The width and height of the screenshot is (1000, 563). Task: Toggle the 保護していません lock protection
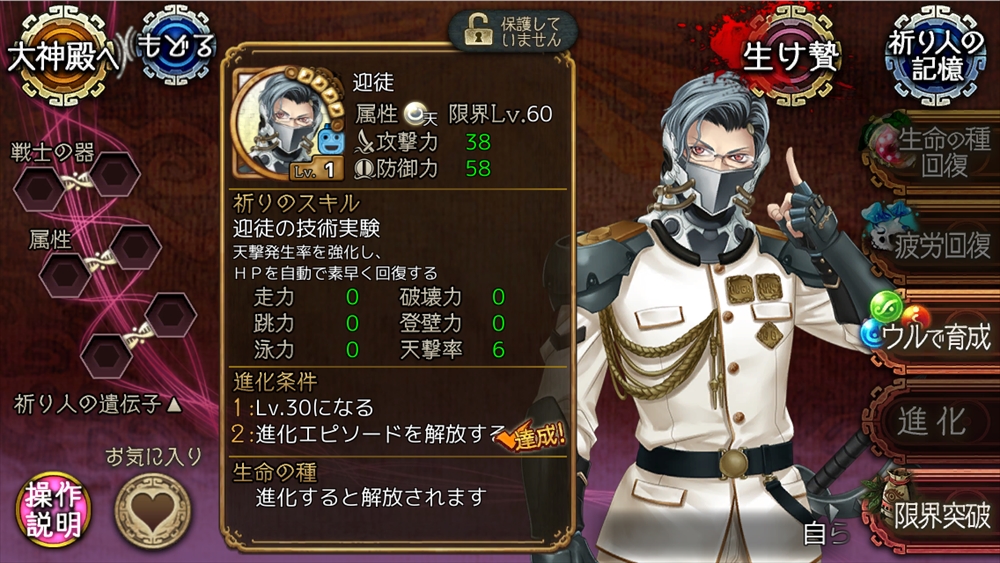tap(514, 31)
